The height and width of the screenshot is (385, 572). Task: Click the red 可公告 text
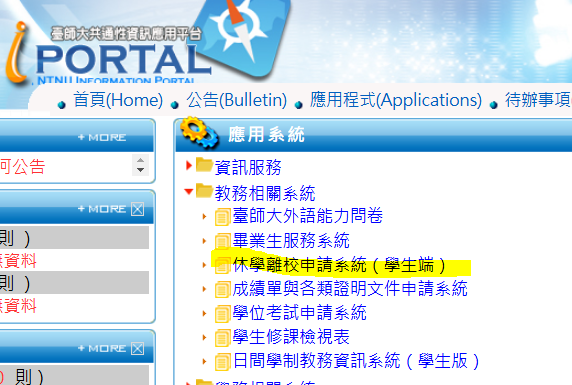click(x=22, y=167)
